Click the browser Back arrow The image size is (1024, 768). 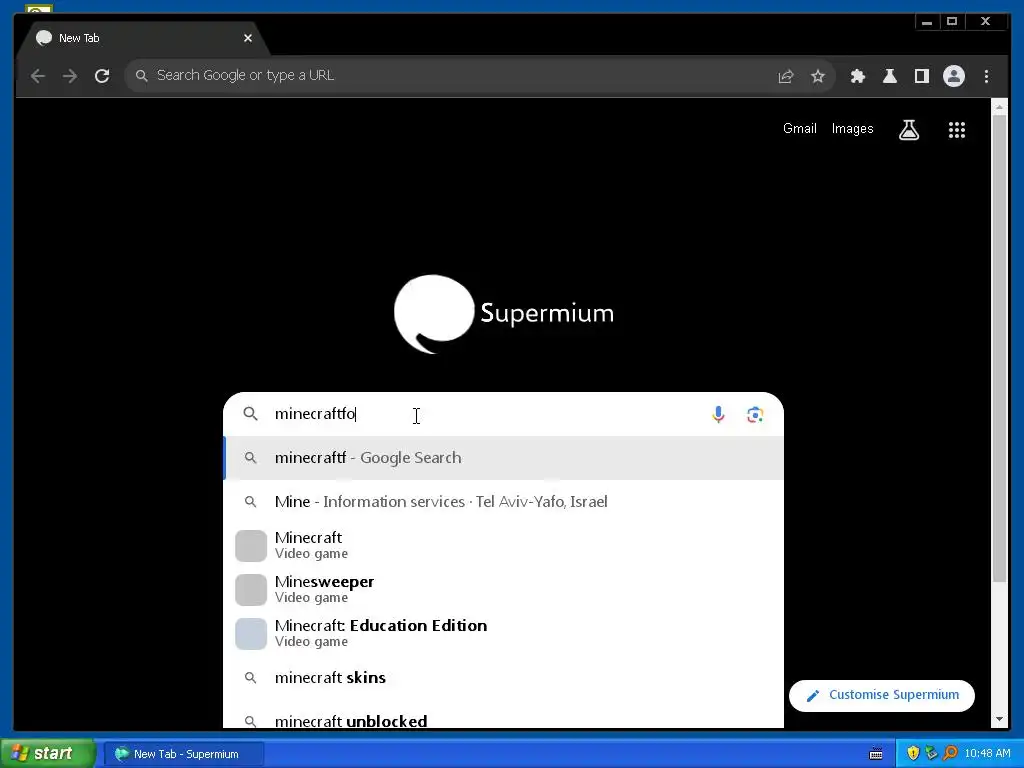(38, 76)
